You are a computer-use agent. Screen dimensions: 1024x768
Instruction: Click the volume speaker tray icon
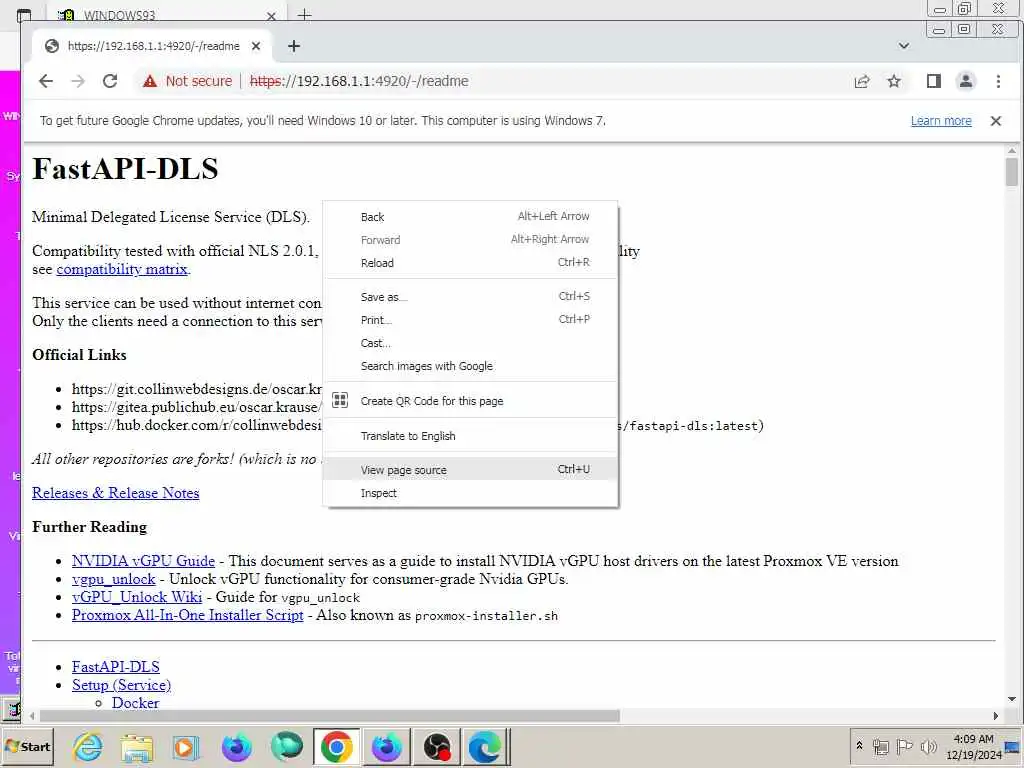[928, 746]
